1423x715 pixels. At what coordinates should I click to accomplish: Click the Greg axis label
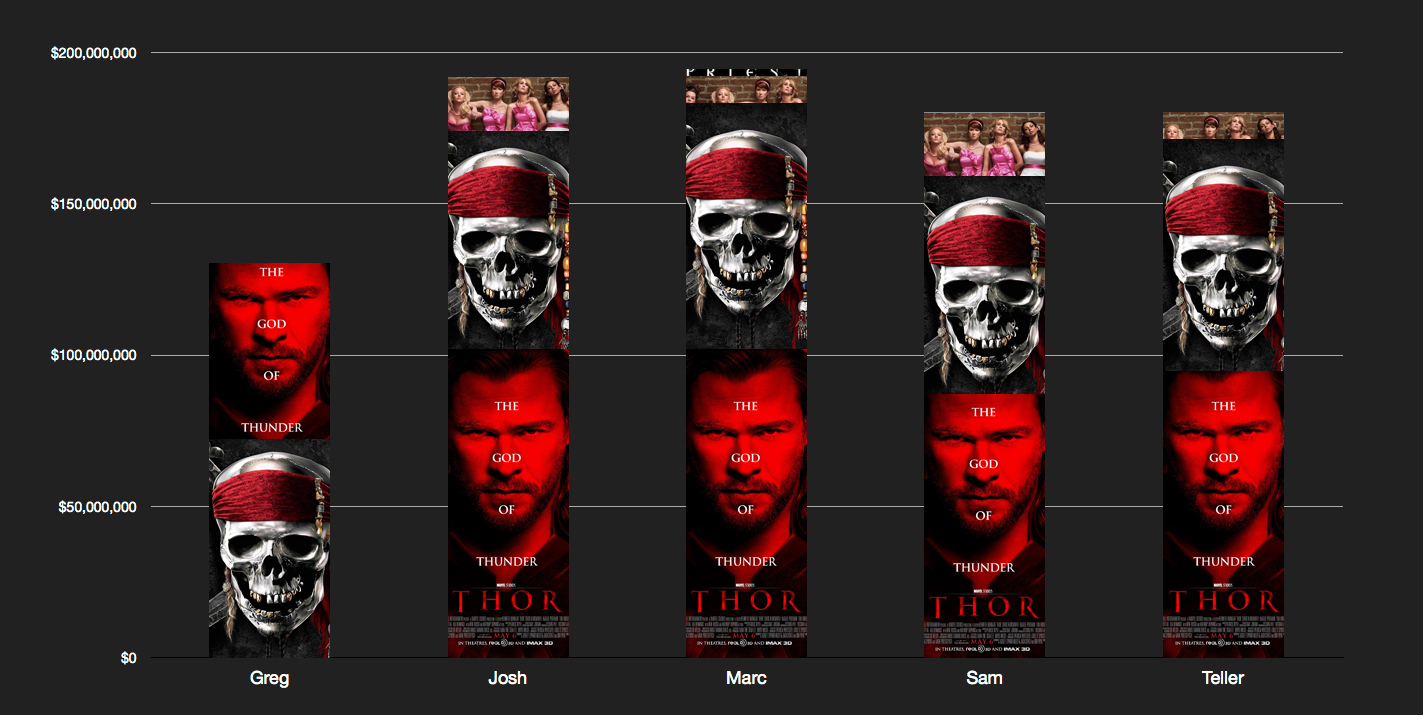[269, 679]
